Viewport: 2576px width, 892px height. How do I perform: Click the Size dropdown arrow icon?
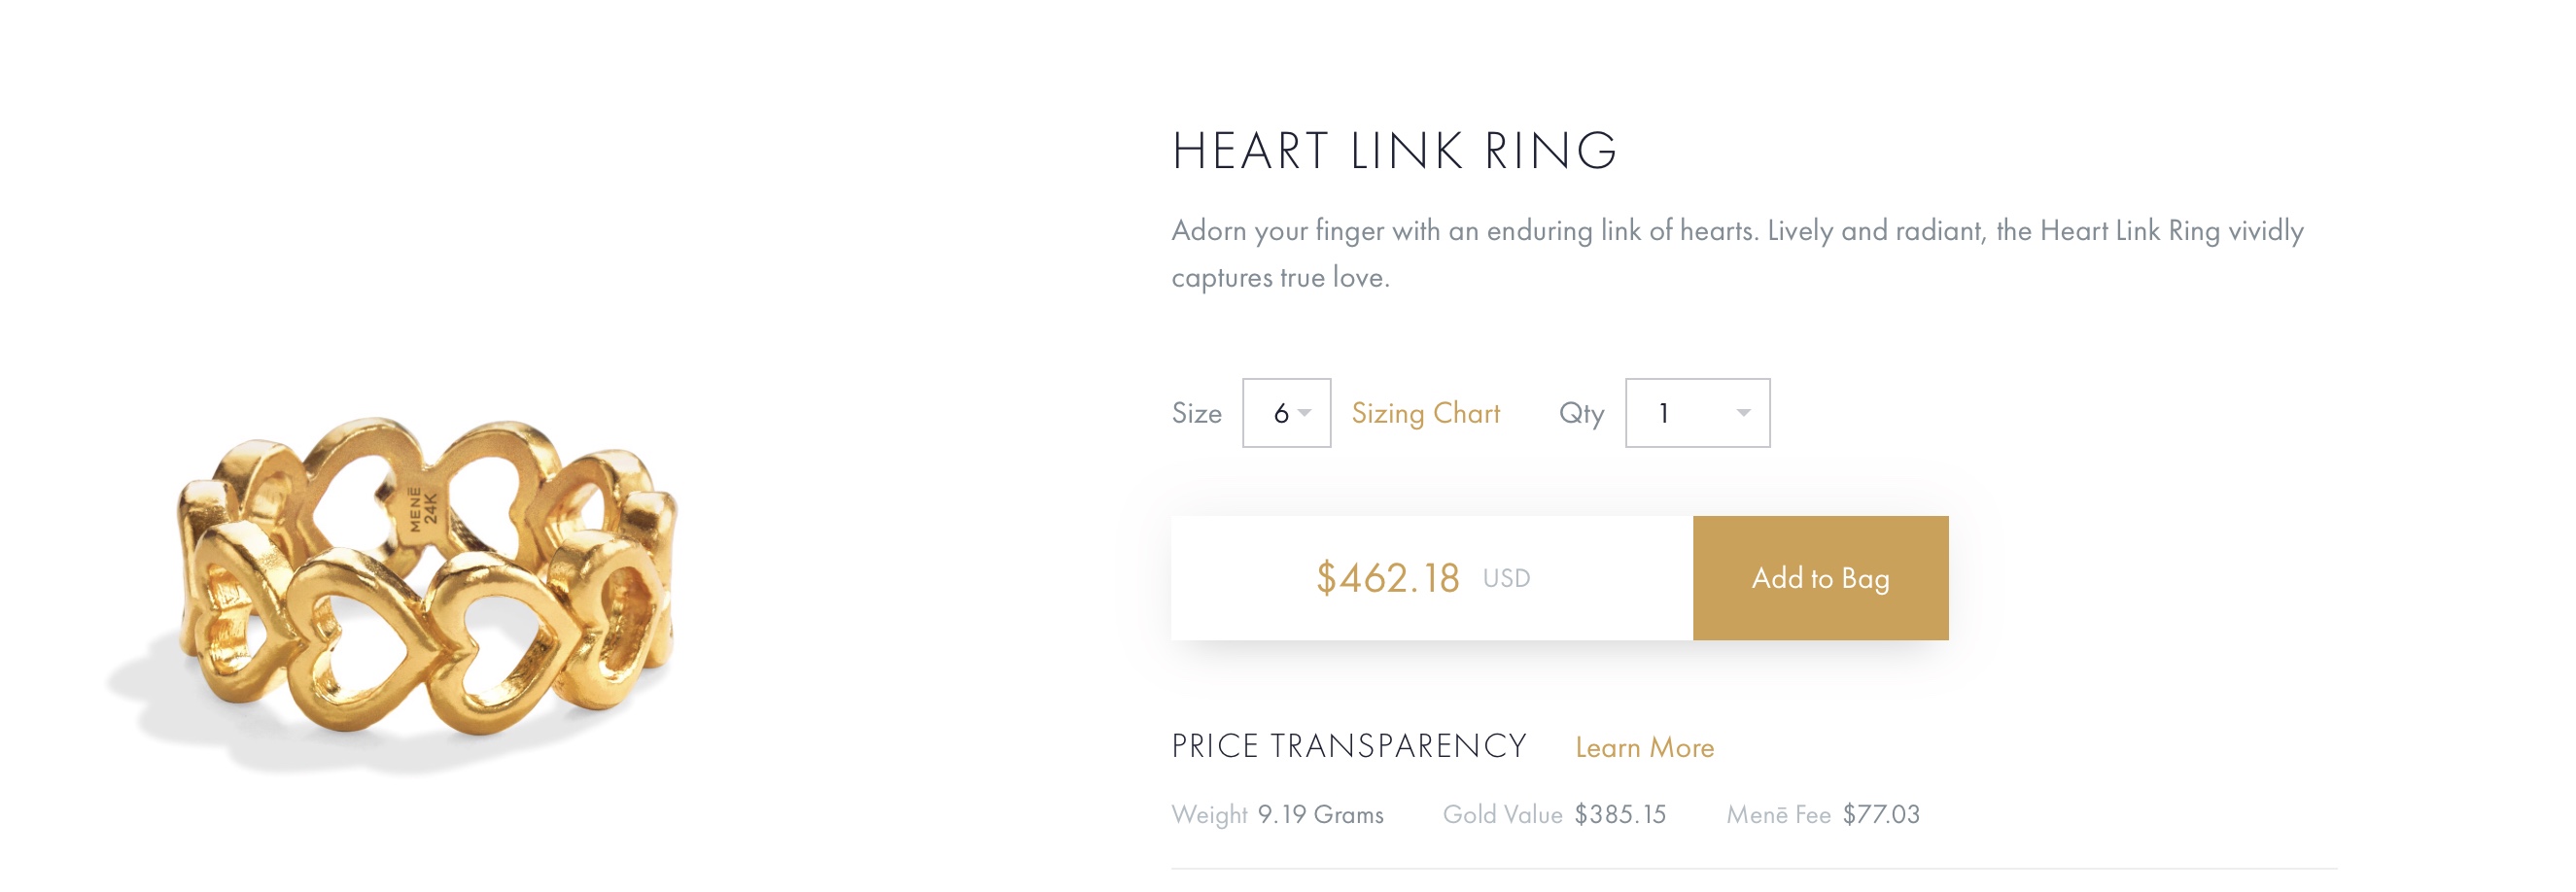pyautogui.click(x=1304, y=413)
